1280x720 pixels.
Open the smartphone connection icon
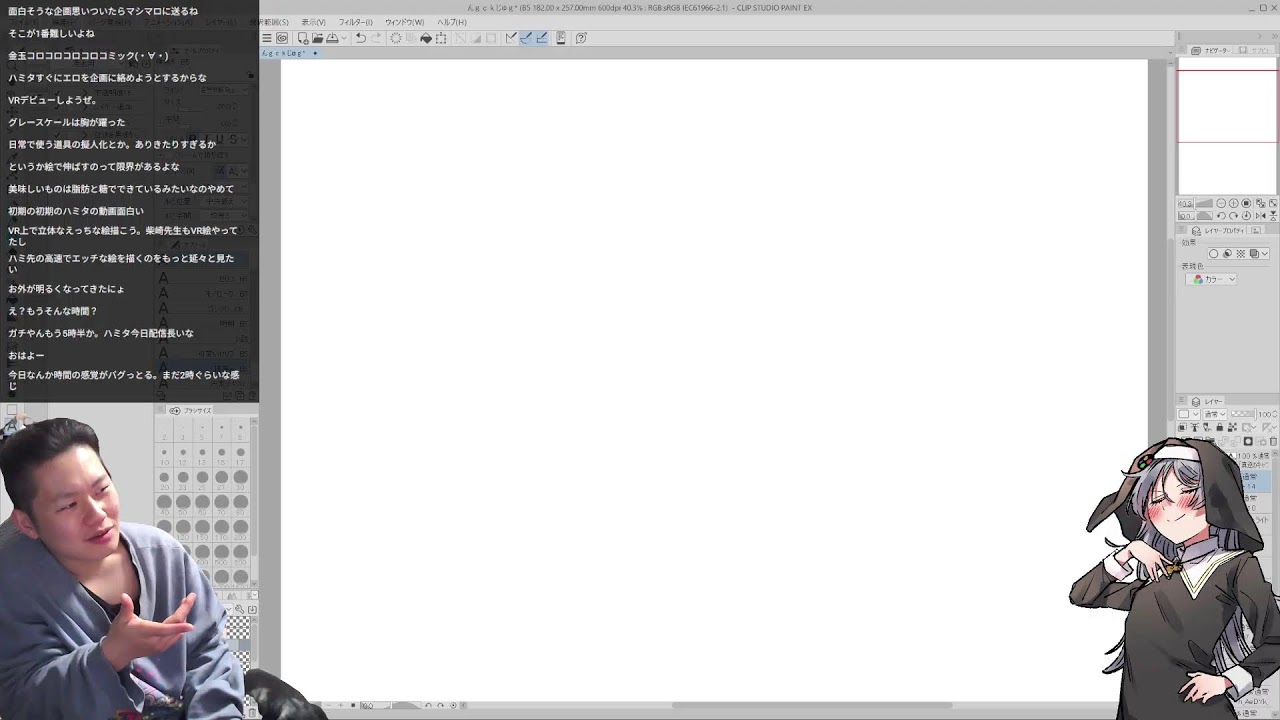[x=561, y=38]
